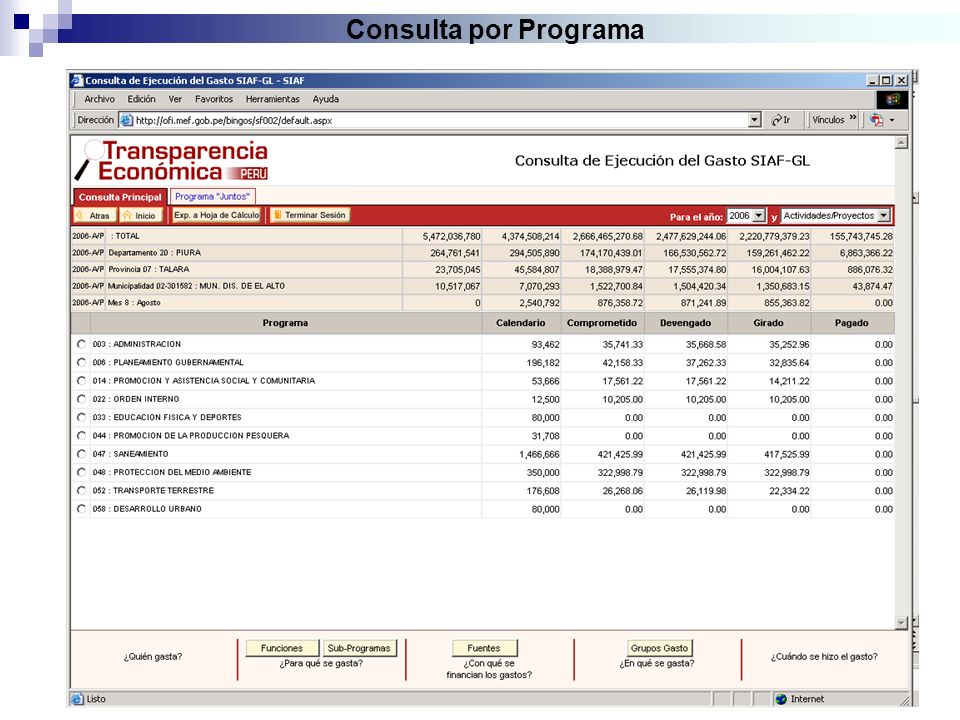
Task: Click the Windows flag throbber icon
Action: [x=892, y=99]
